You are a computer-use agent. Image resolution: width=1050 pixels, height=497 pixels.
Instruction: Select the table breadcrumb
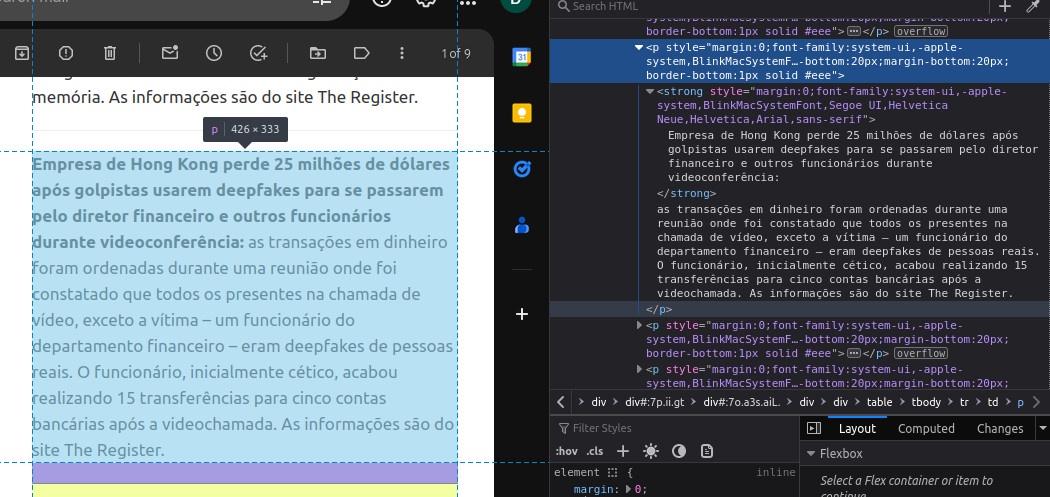point(879,403)
